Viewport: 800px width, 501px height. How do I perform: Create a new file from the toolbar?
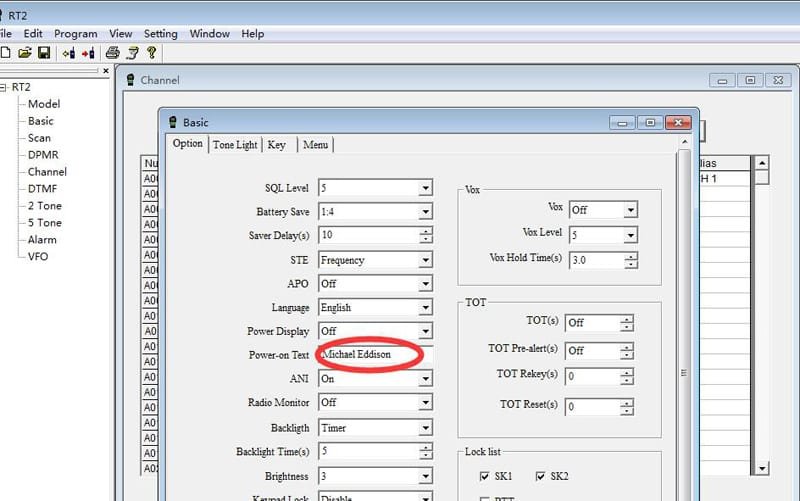click(5, 53)
